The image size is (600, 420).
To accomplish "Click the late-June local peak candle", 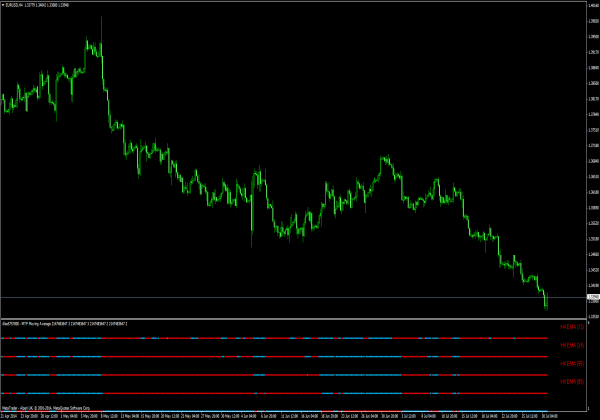I will pyautogui.click(x=382, y=158).
